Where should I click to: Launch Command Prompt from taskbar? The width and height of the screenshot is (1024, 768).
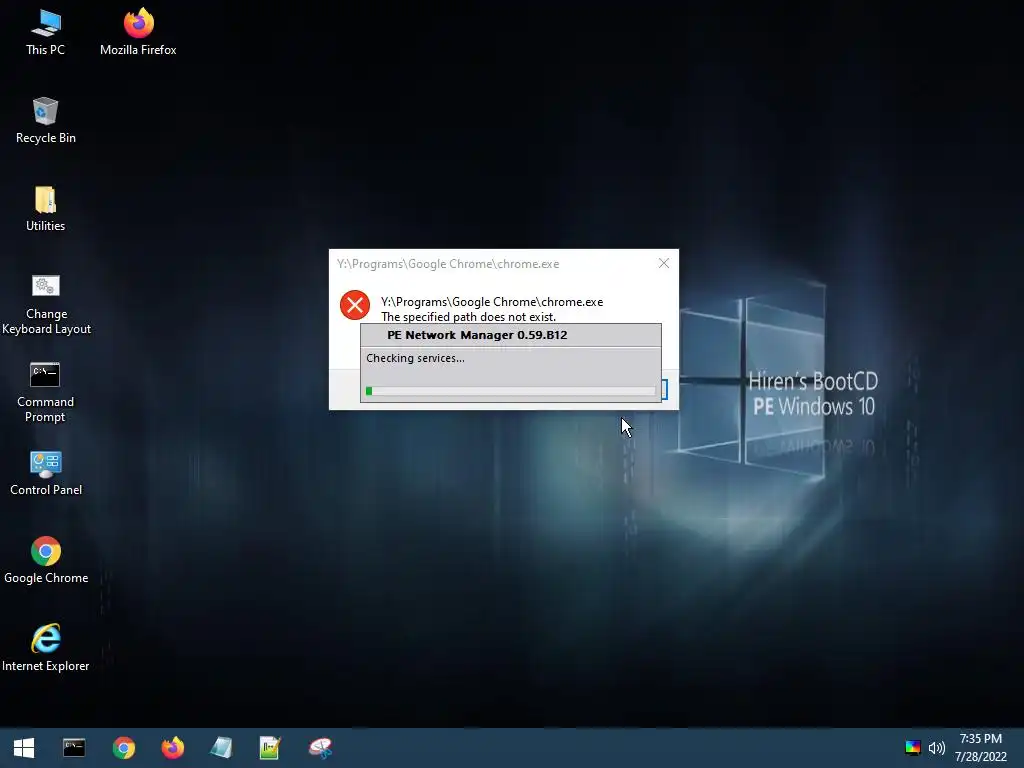[74, 748]
